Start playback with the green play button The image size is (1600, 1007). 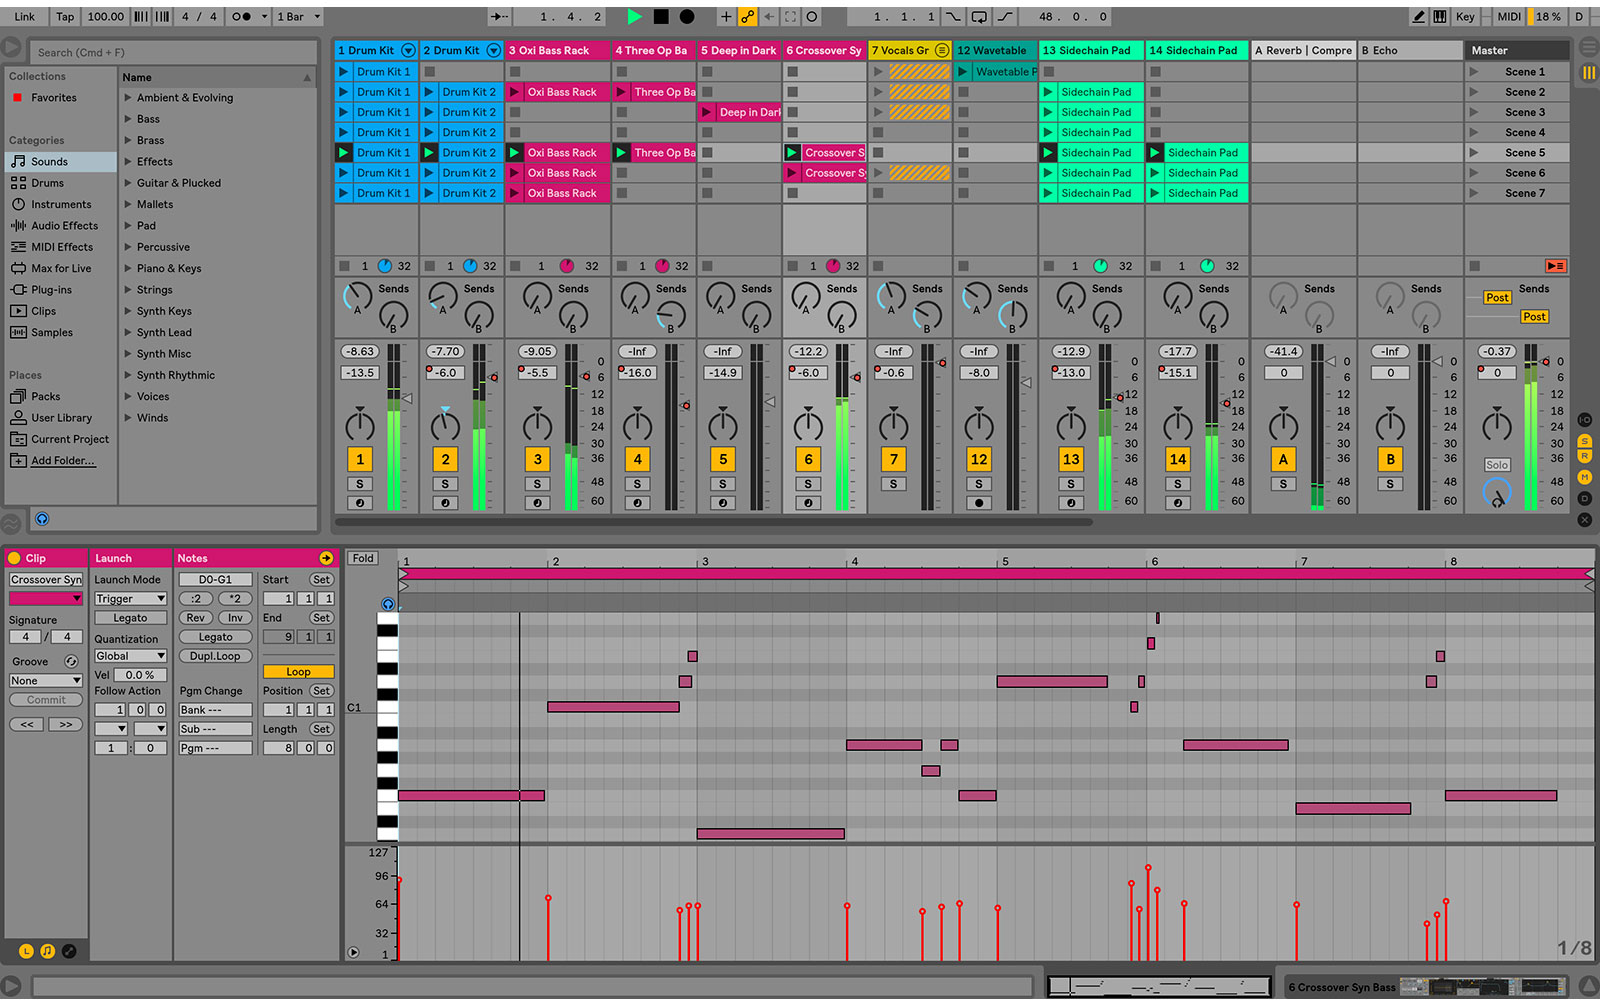pyautogui.click(x=634, y=16)
